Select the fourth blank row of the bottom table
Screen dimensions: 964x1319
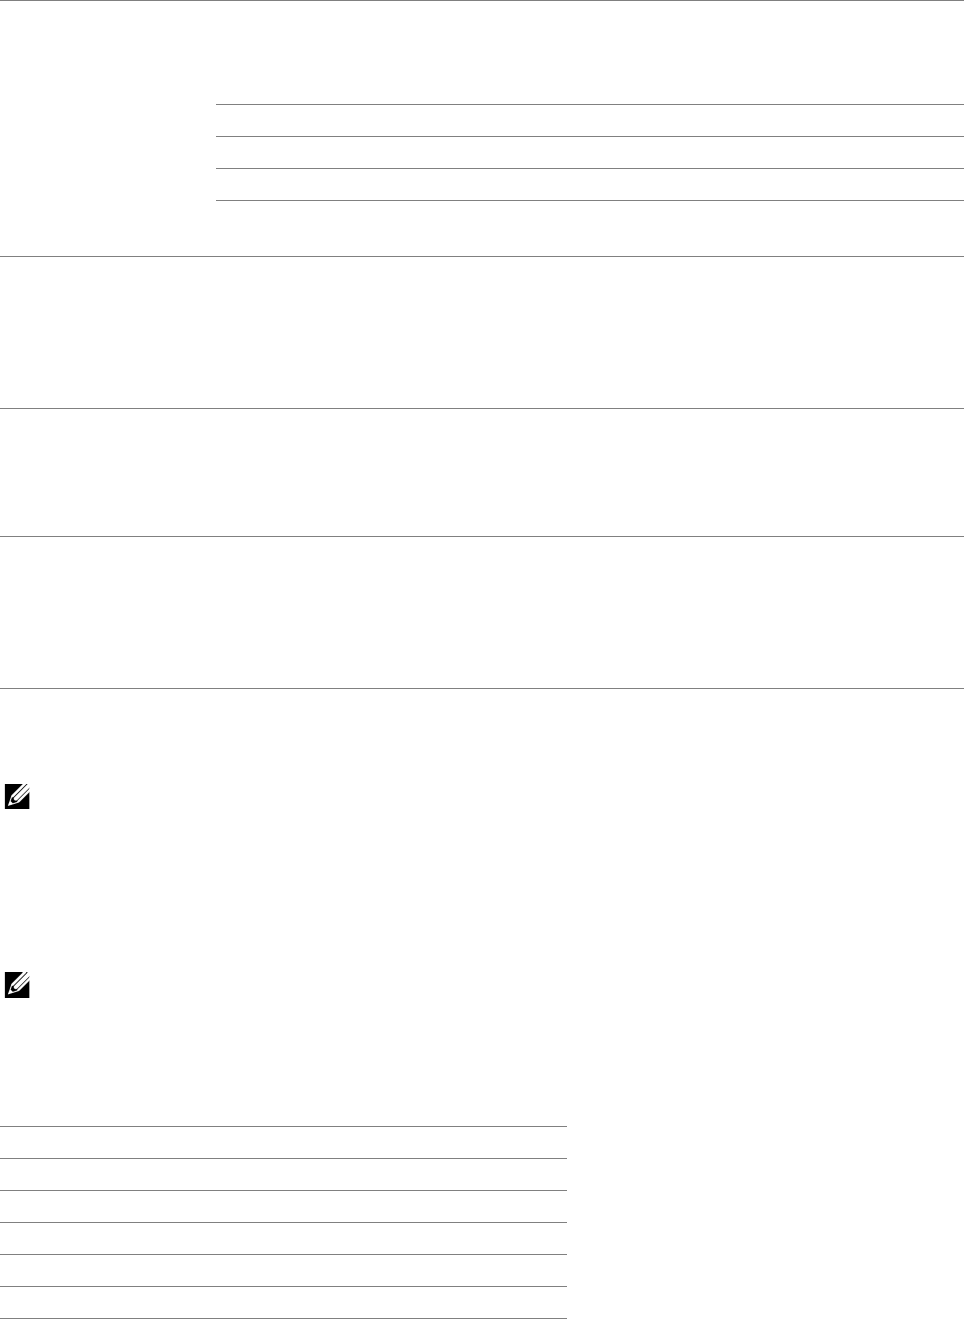click(x=283, y=1239)
